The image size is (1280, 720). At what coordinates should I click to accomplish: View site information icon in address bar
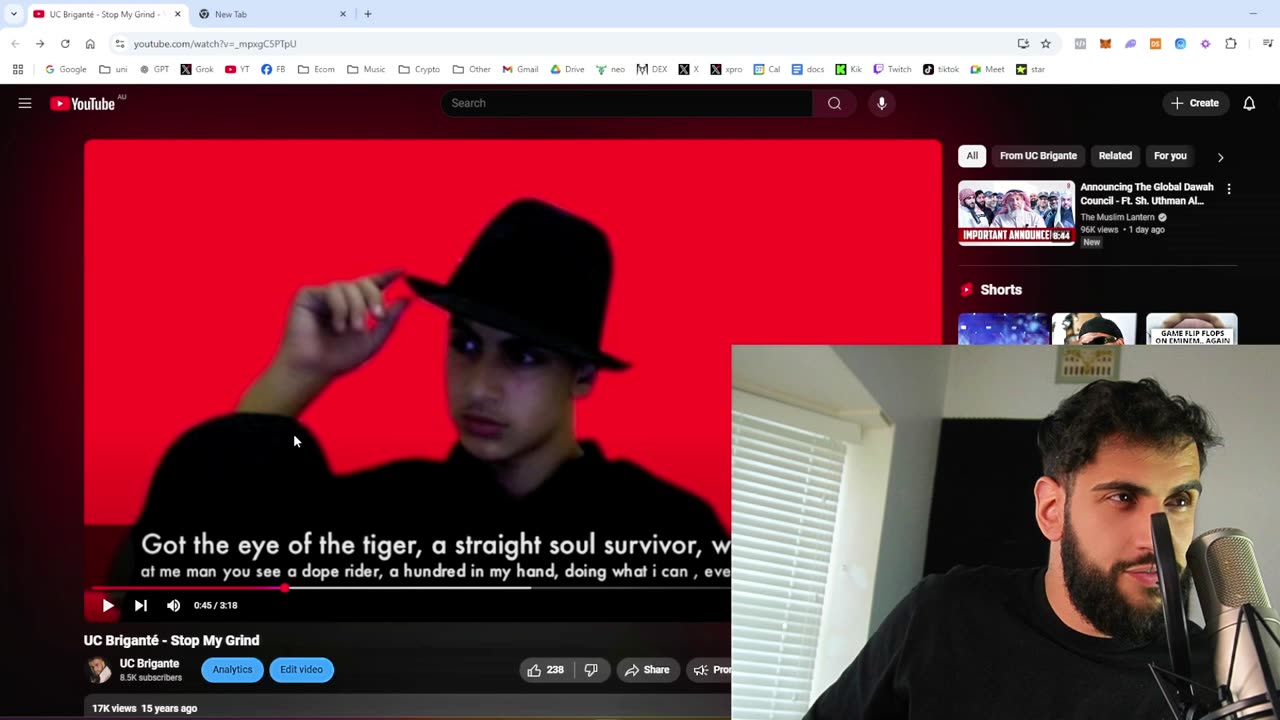coord(119,44)
